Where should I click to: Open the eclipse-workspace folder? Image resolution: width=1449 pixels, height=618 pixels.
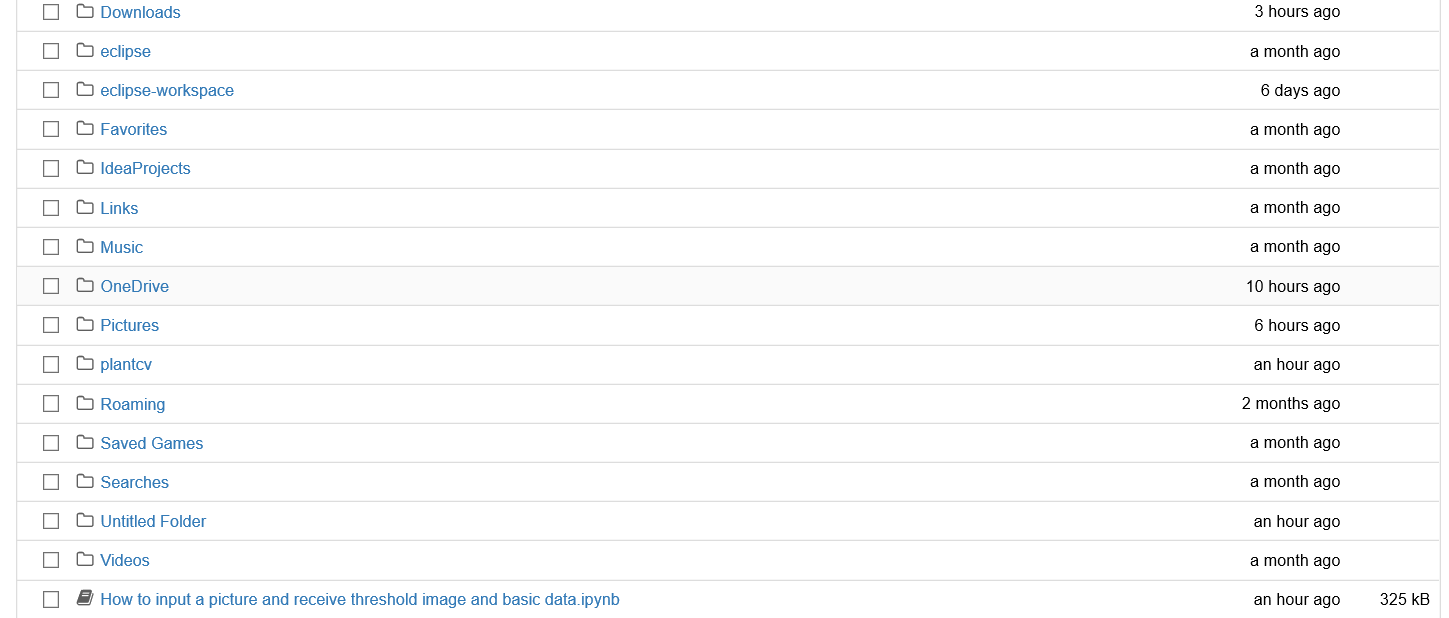tap(166, 90)
